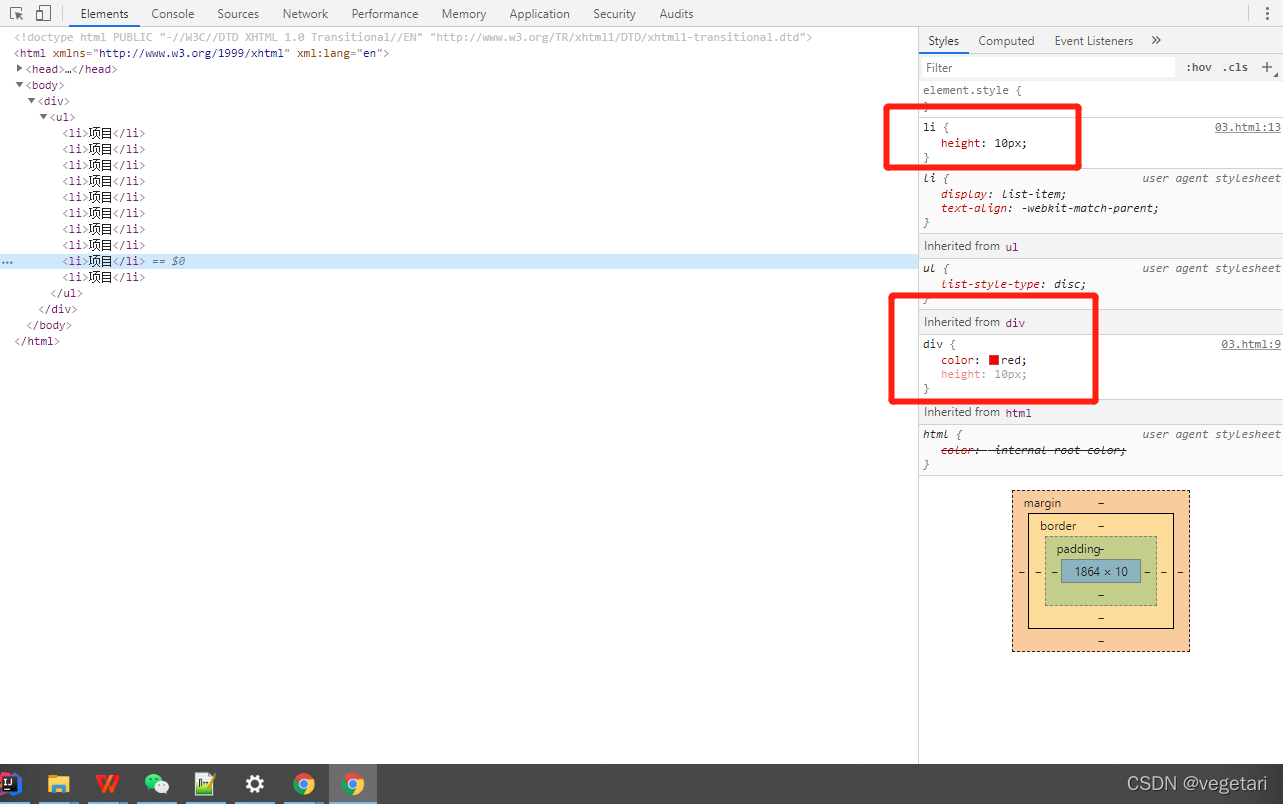1283x804 pixels.
Task: Open the red color swatch picker
Action: point(994,360)
